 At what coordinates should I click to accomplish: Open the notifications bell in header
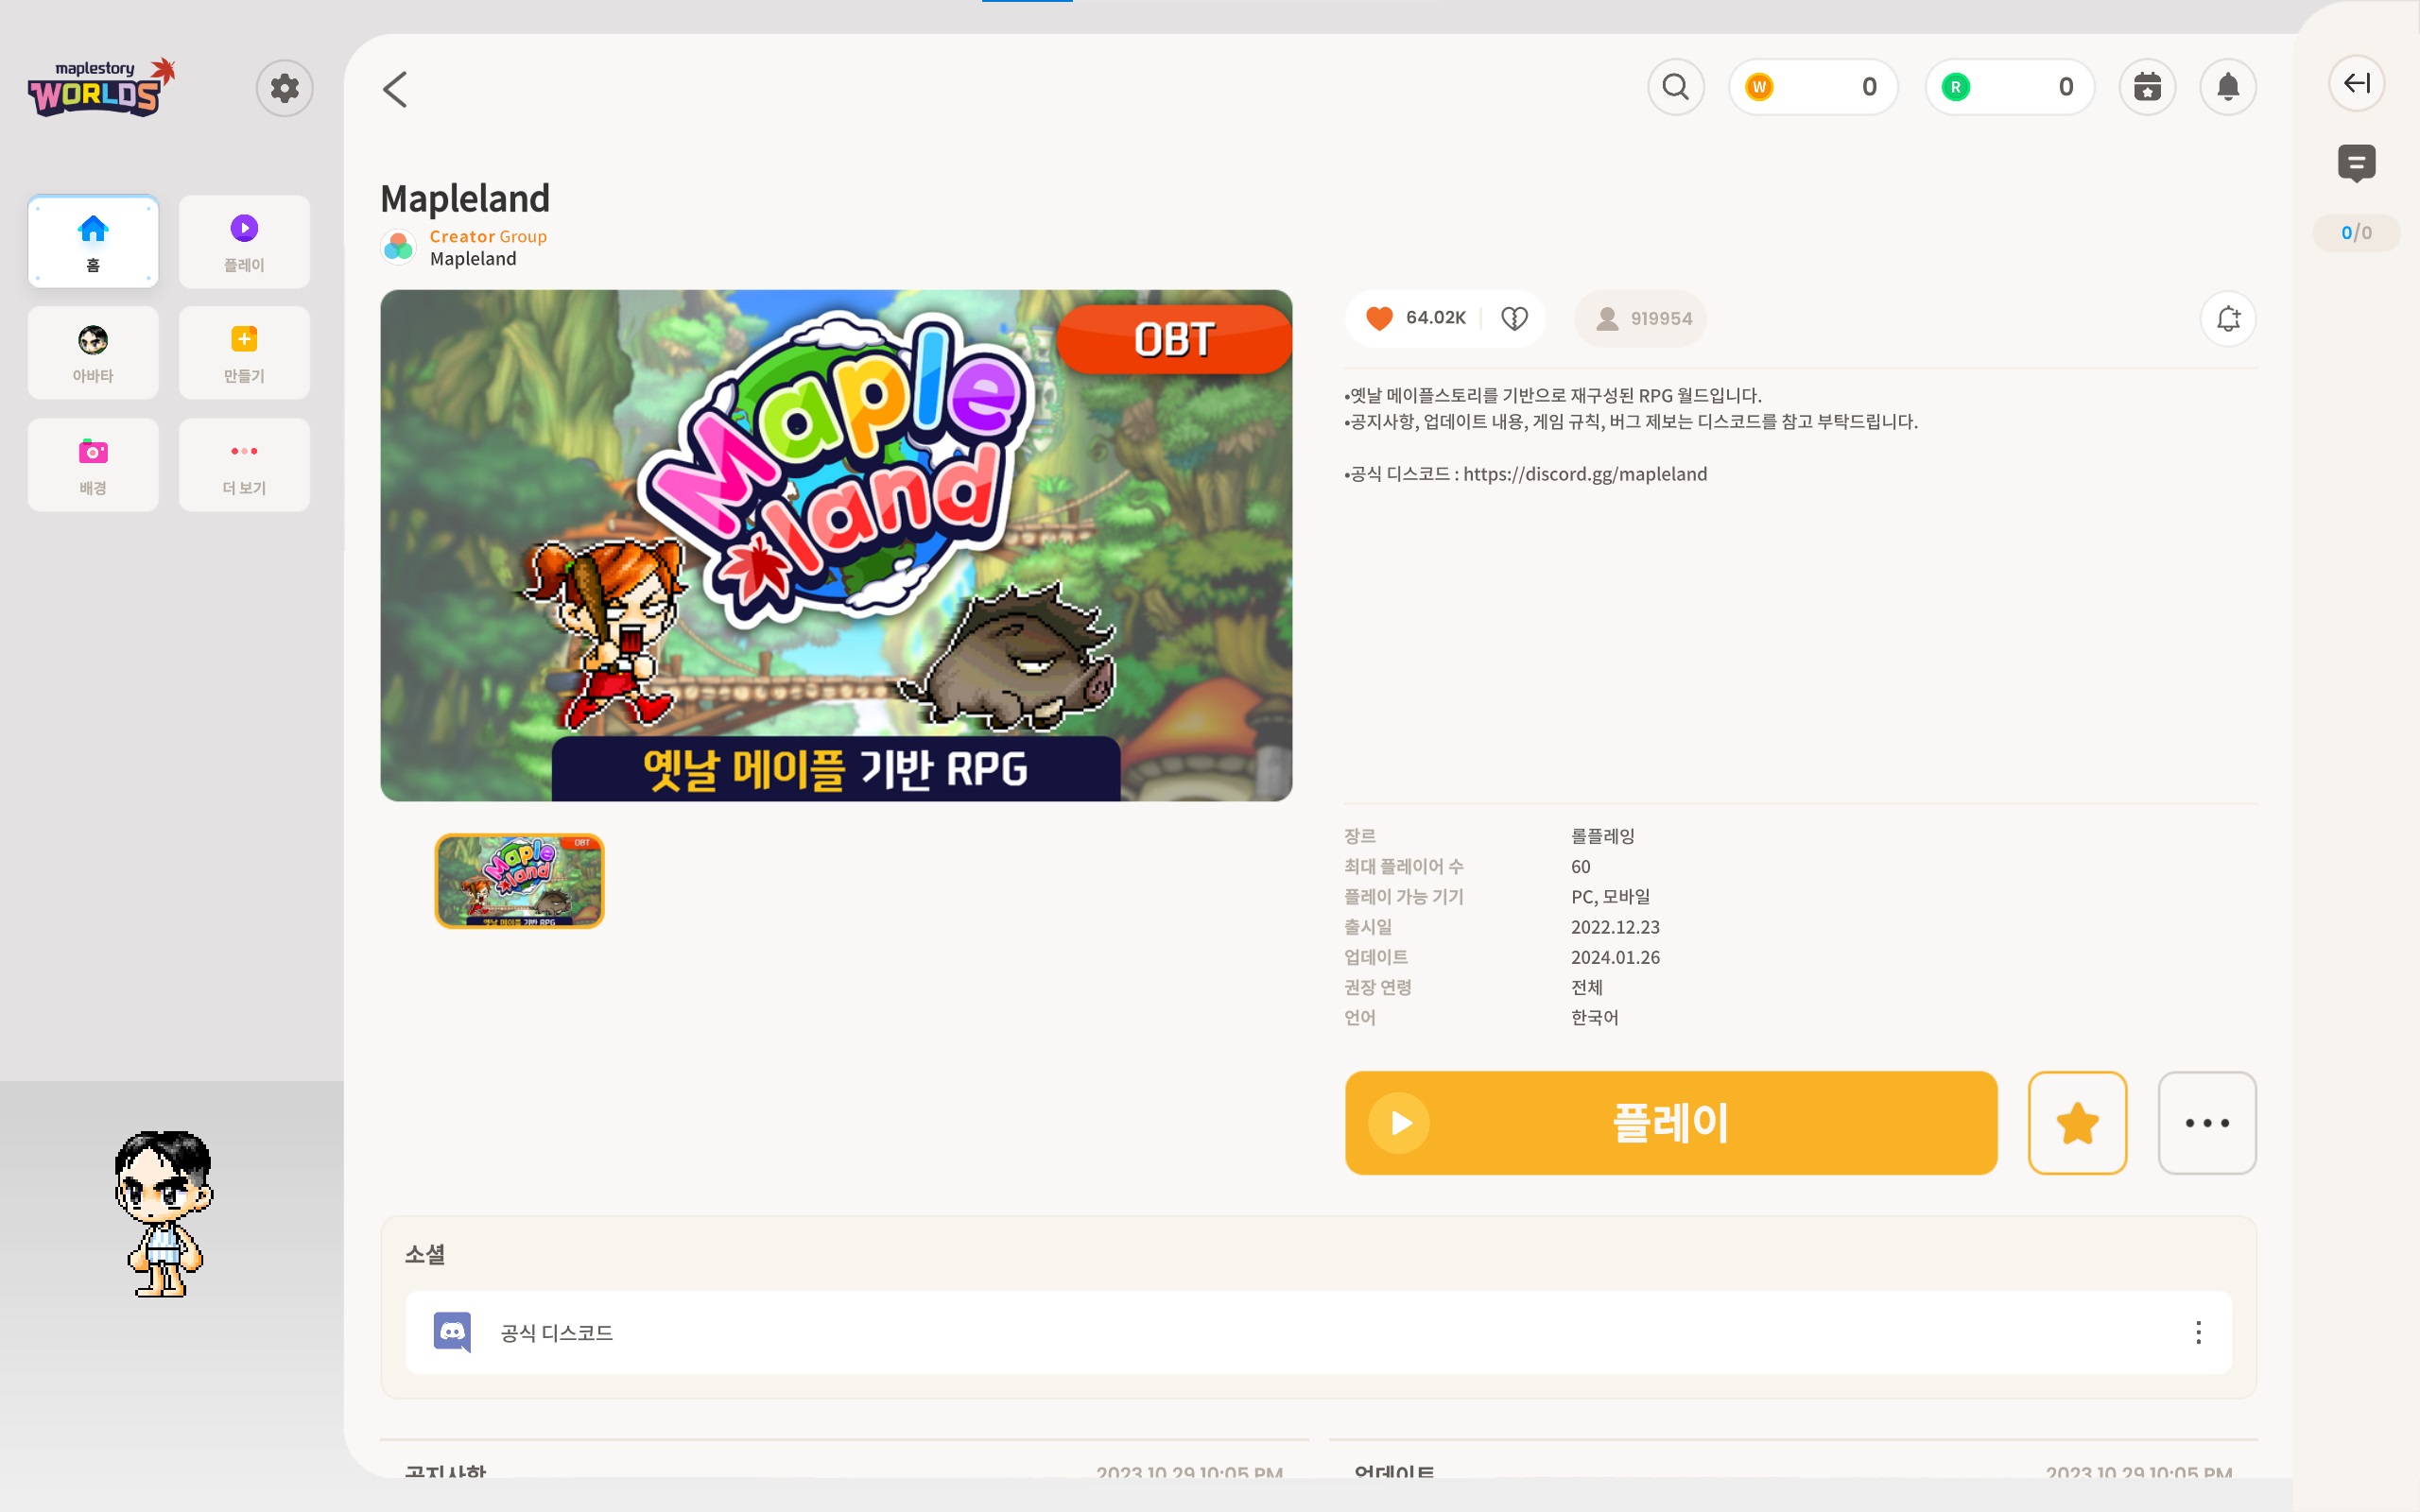point(2228,87)
